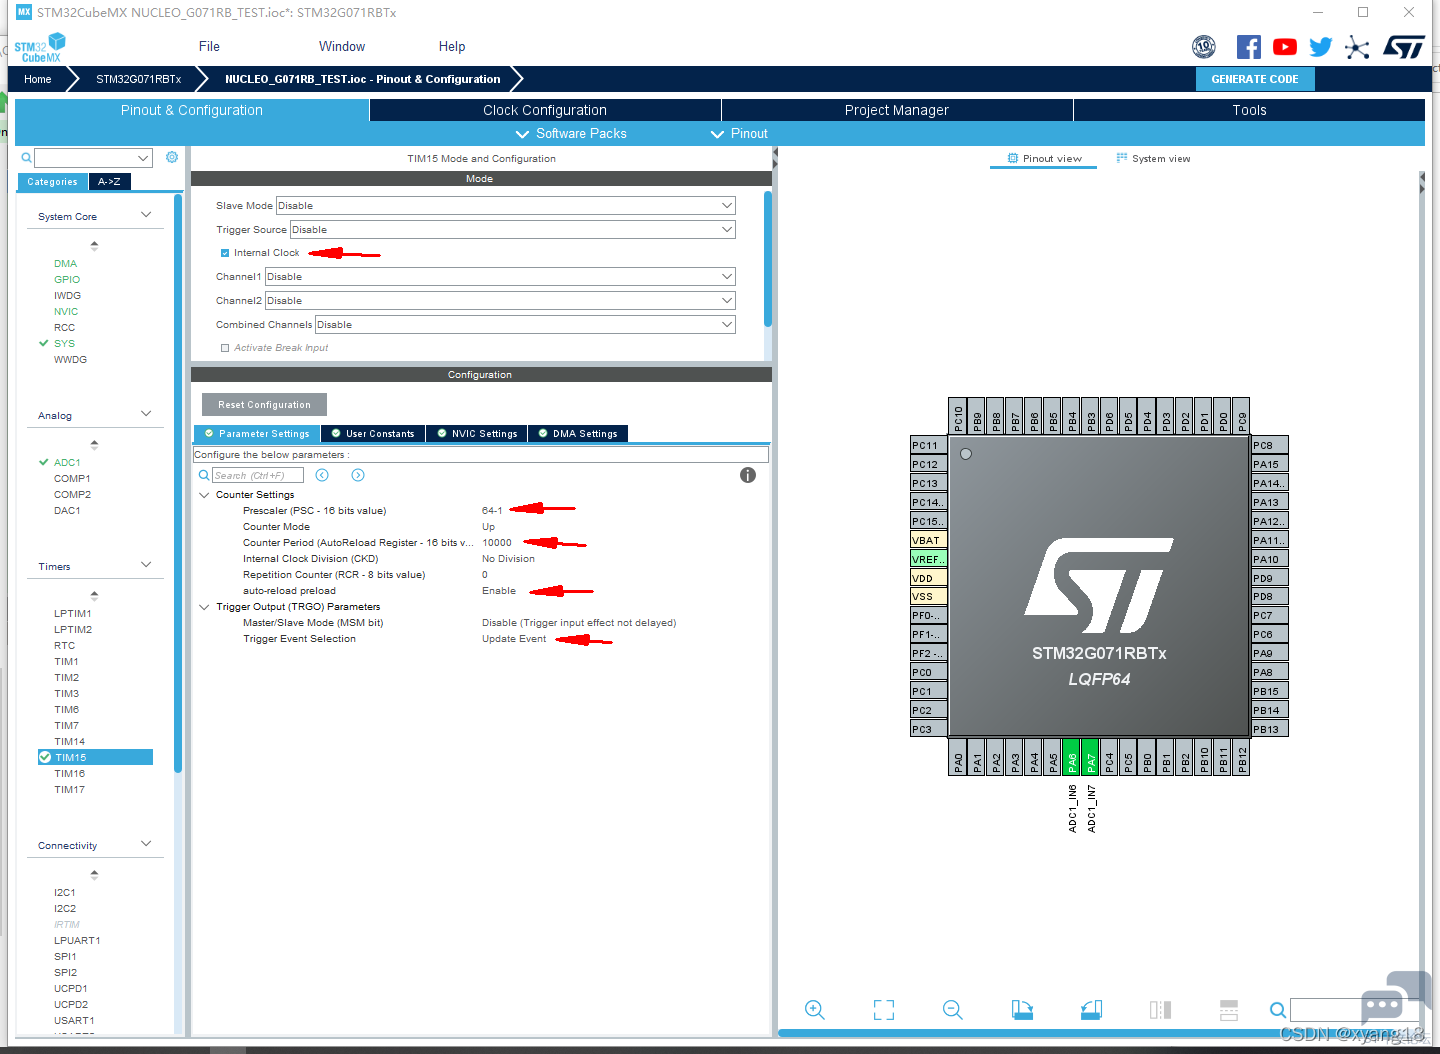Go to the Home breadcrumb
The width and height of the screenshot is (1440, 1054).
[38, 79]
